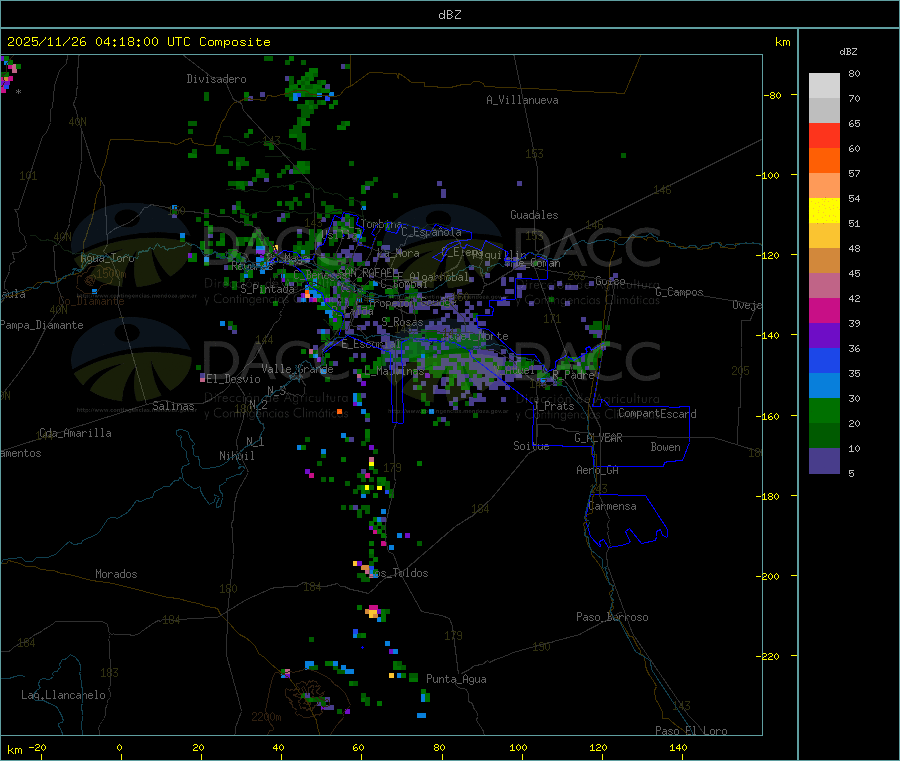The width and height of the screenshot is (900, 761).
Task: Select the 'El_Desvio' place label
Action: [234, 379]
